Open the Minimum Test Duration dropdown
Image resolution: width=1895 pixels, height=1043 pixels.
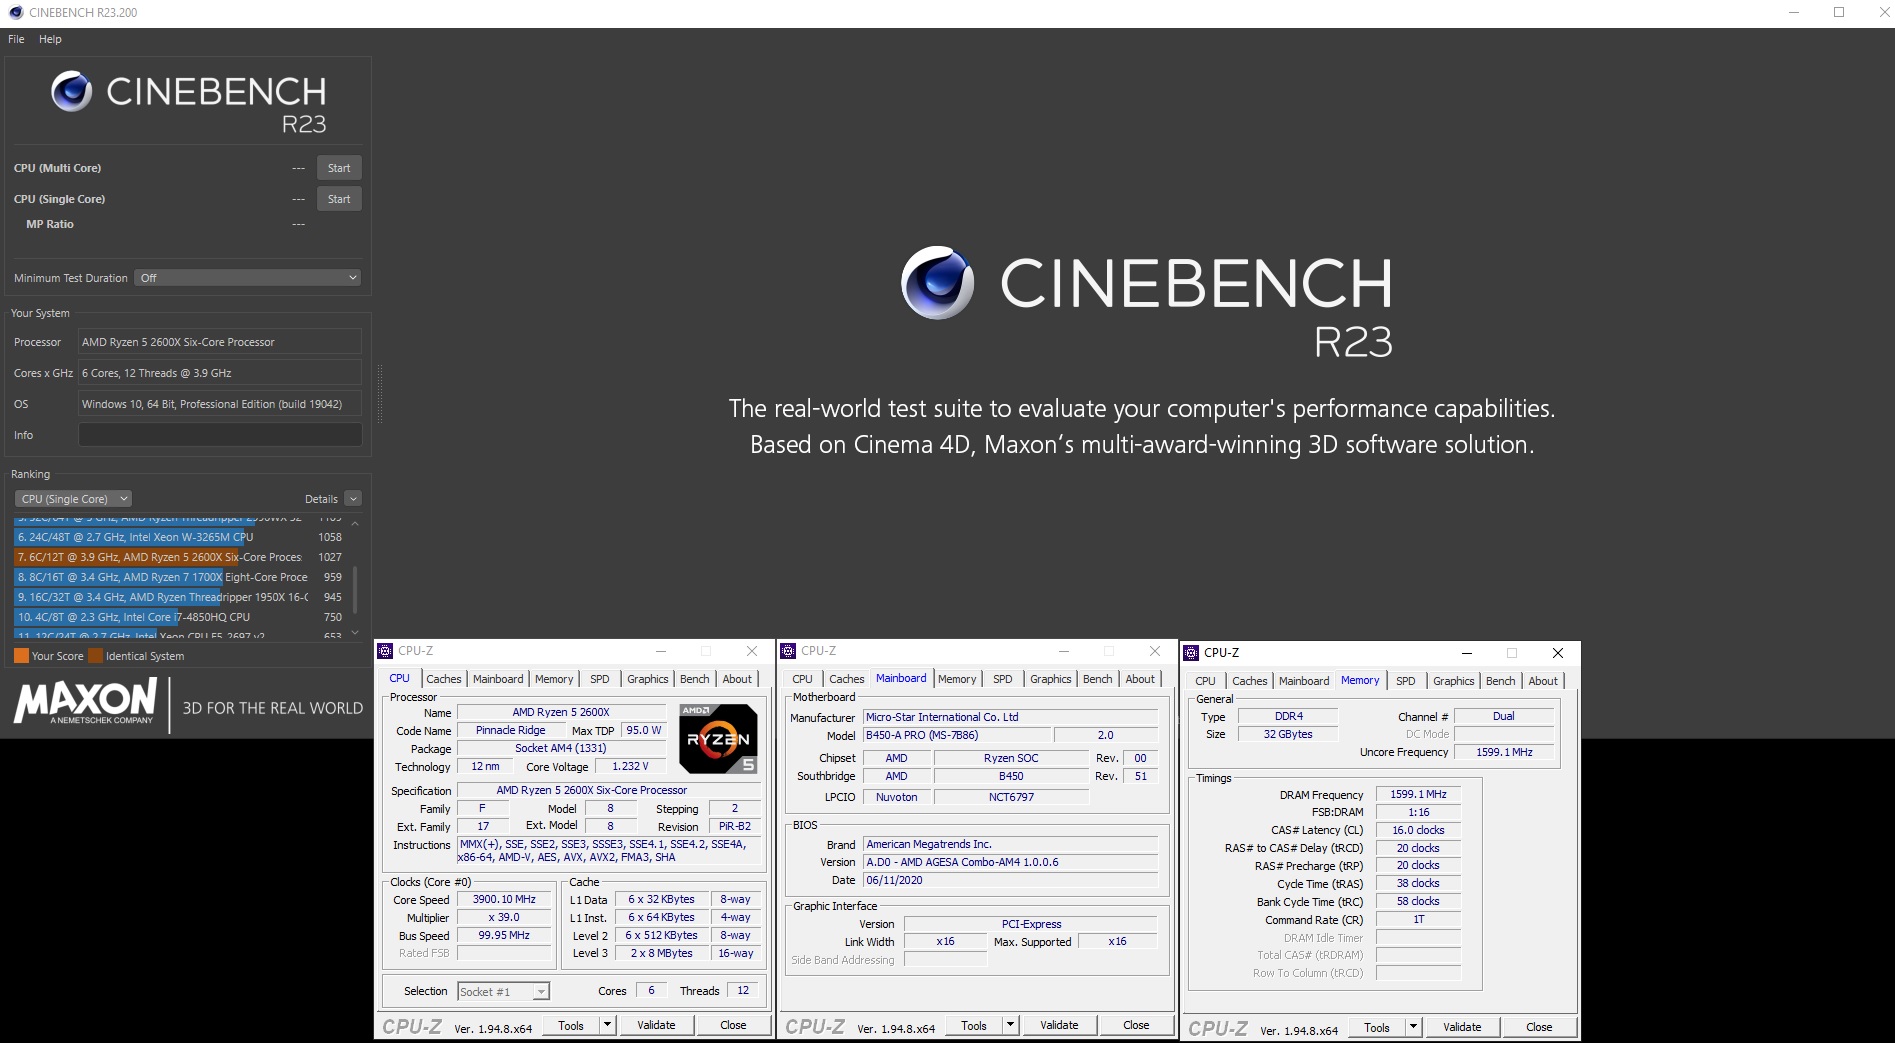click(248, 278)
